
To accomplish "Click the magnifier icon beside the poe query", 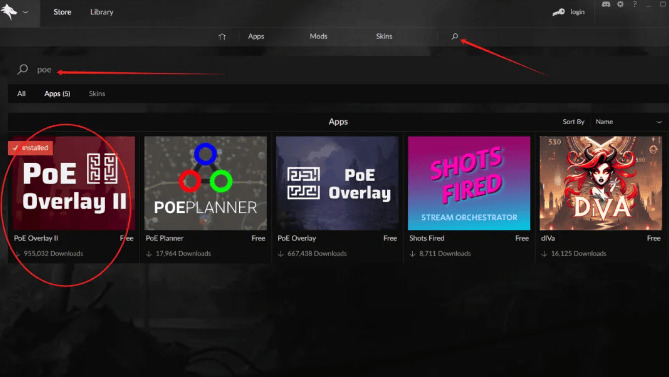I will pos(23,69).
